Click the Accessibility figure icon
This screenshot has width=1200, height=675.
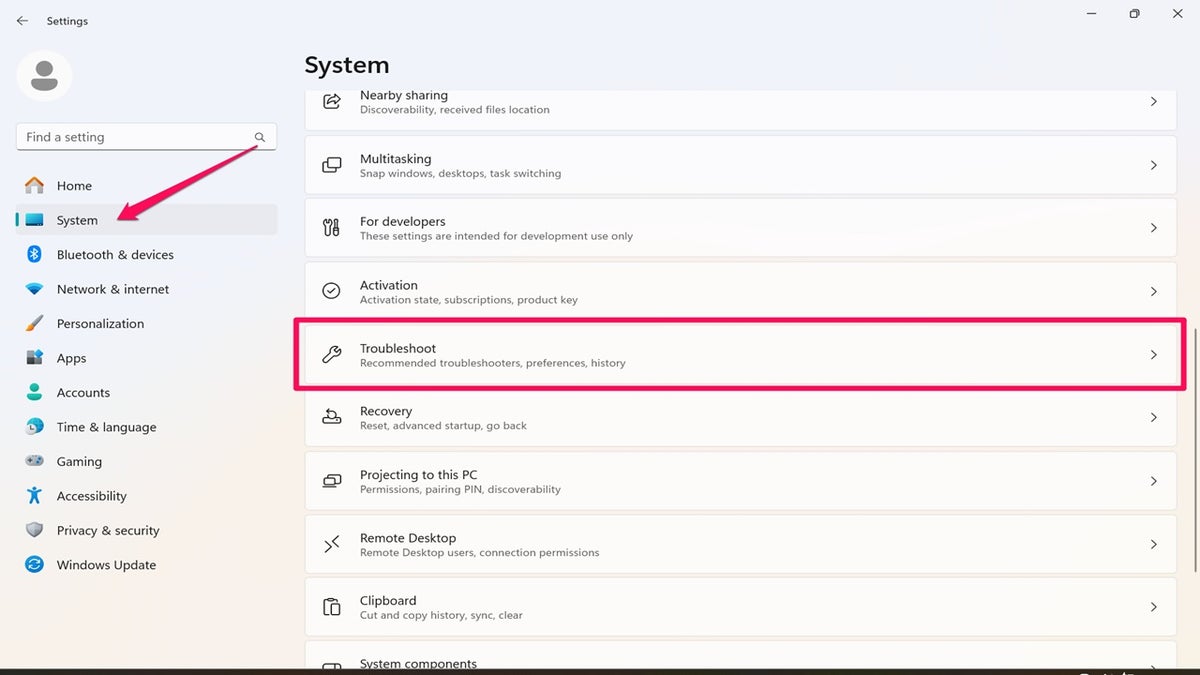[35, 496]
